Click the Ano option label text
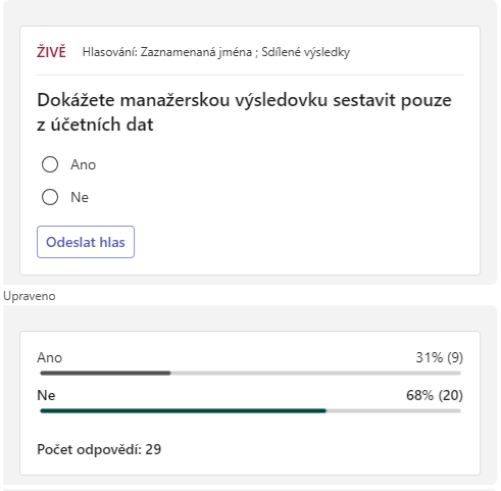This screenshot has width=501, height=491. coord(83,165)
